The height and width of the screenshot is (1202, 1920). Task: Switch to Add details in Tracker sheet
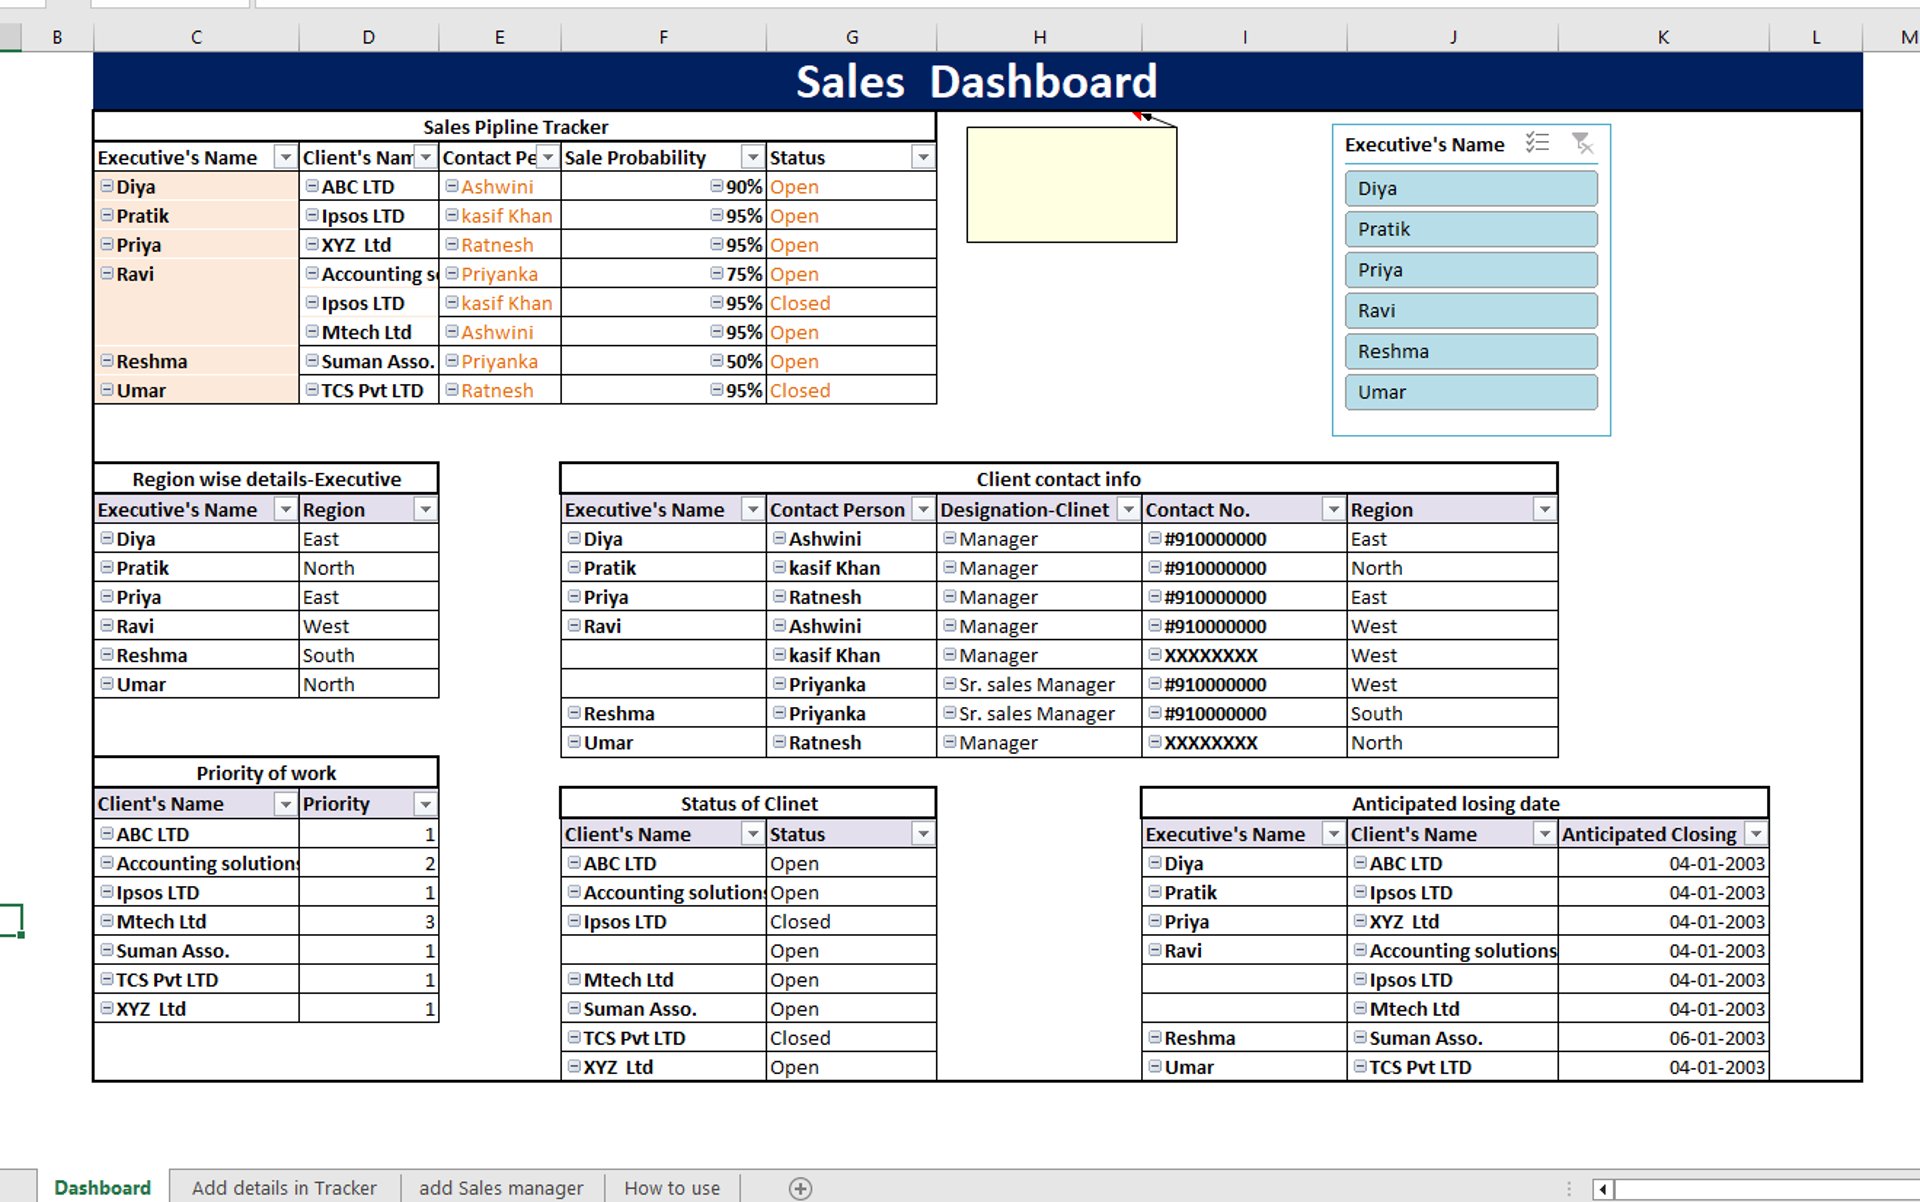coord(284,1188)
